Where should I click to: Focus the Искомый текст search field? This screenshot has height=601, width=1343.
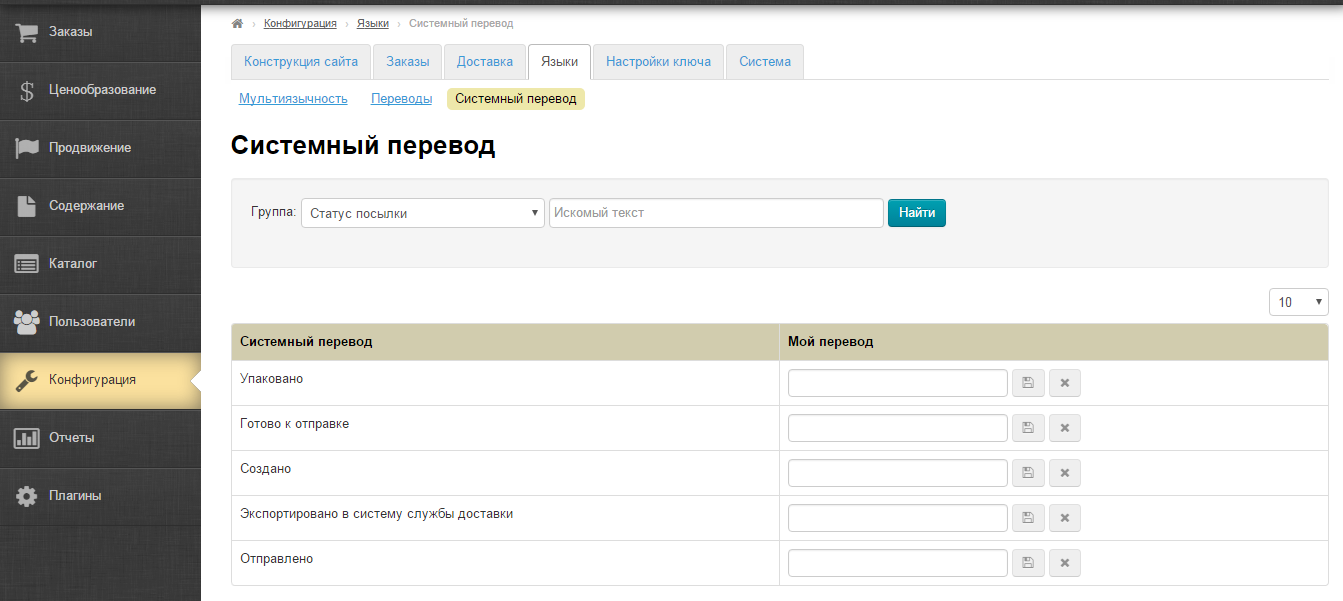(x=716, y=213)
